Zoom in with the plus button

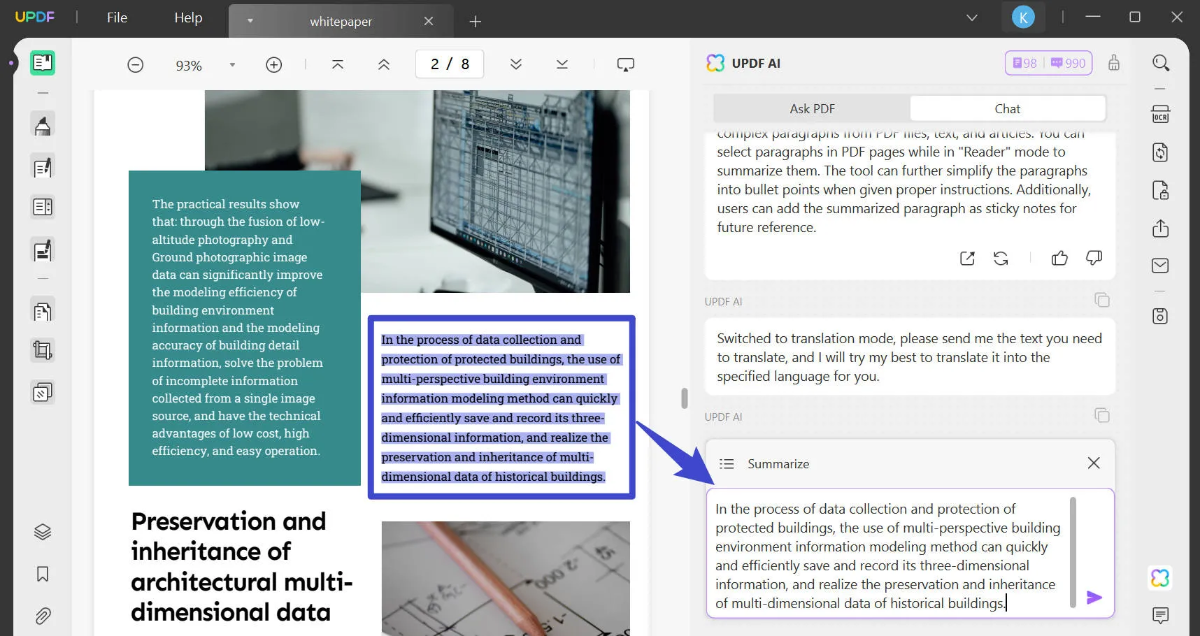(274, 65)
